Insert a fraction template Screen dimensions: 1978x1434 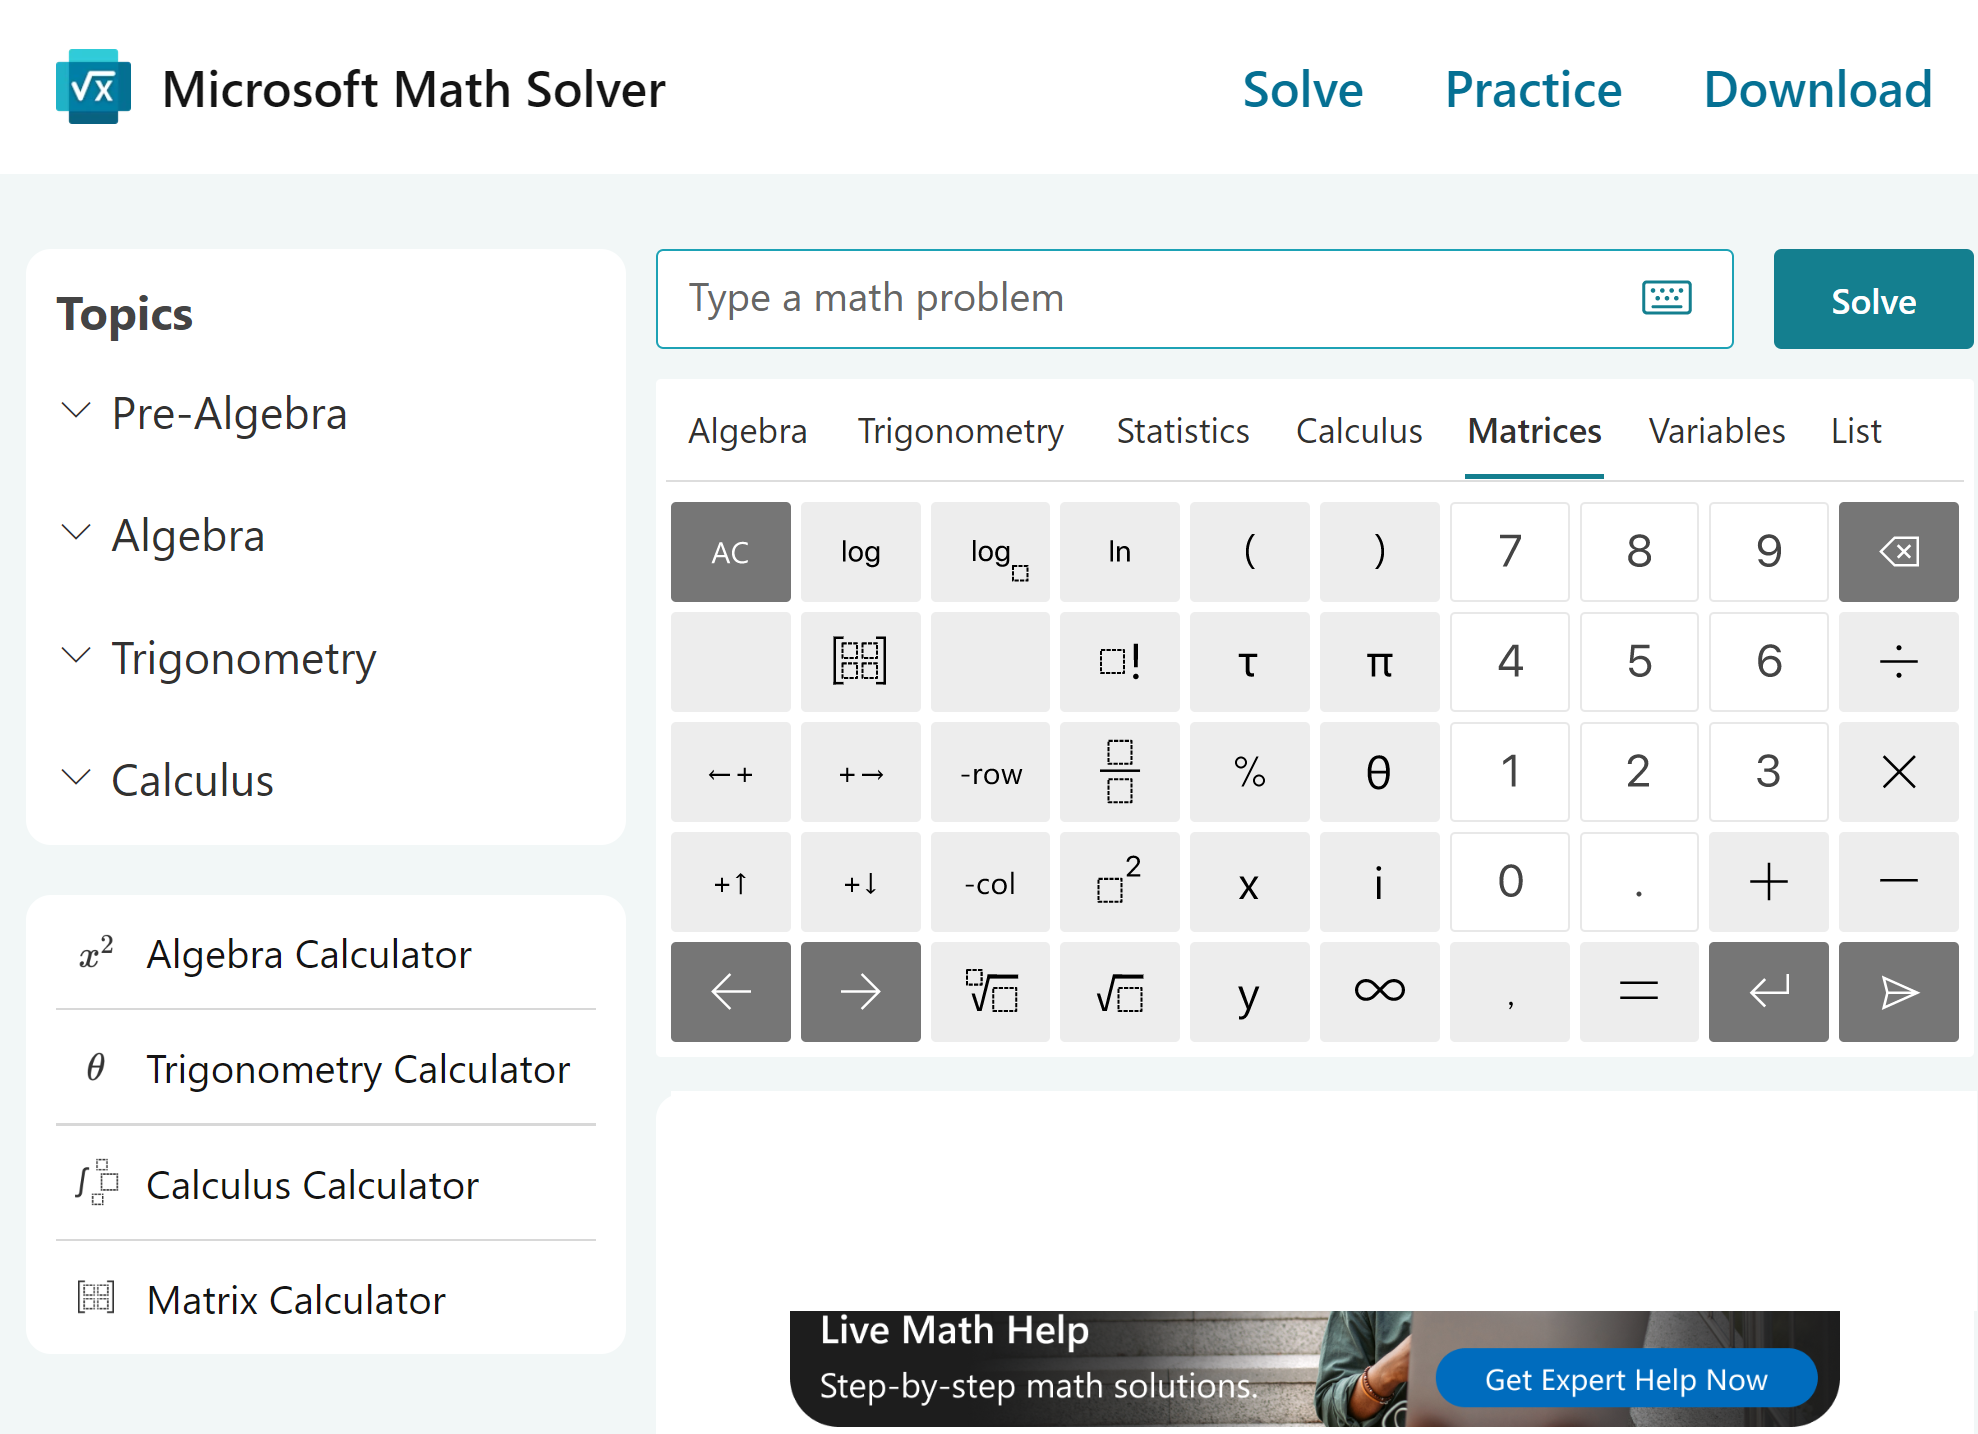(1119, 772)
